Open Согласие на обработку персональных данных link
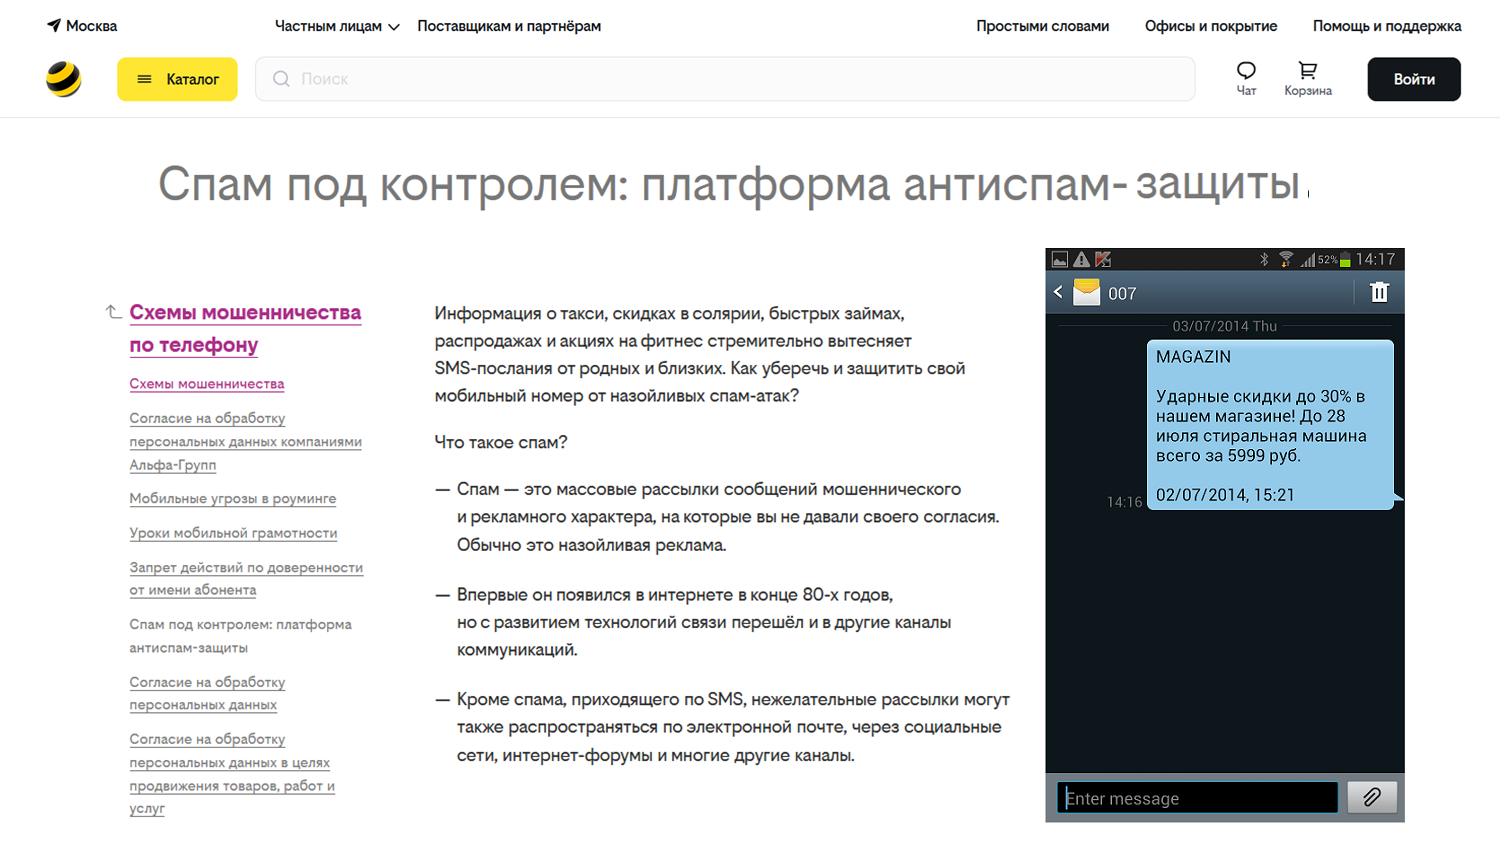The height and width of the screenshot is (844, 1500). pyautogui.click(x=207, y=693)
